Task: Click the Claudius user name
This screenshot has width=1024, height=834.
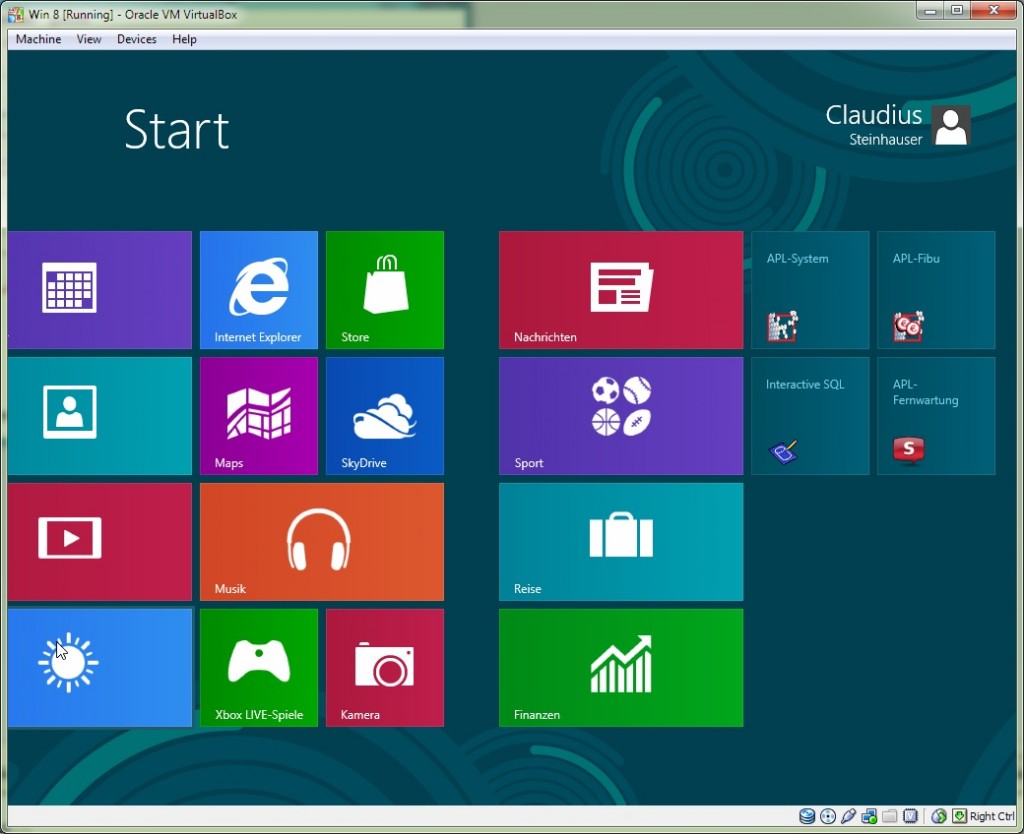Action: coord(874,115)
